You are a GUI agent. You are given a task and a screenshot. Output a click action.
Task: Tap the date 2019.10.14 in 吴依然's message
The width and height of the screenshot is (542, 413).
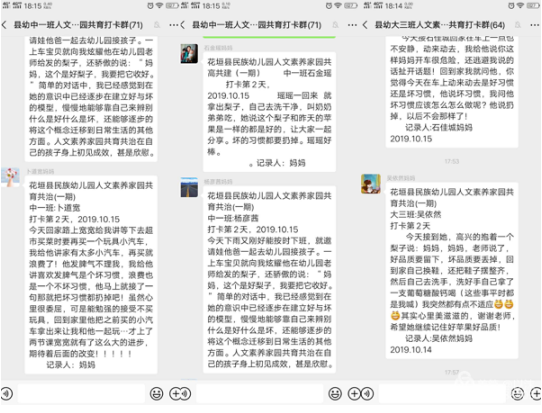[x=411, y=350]
